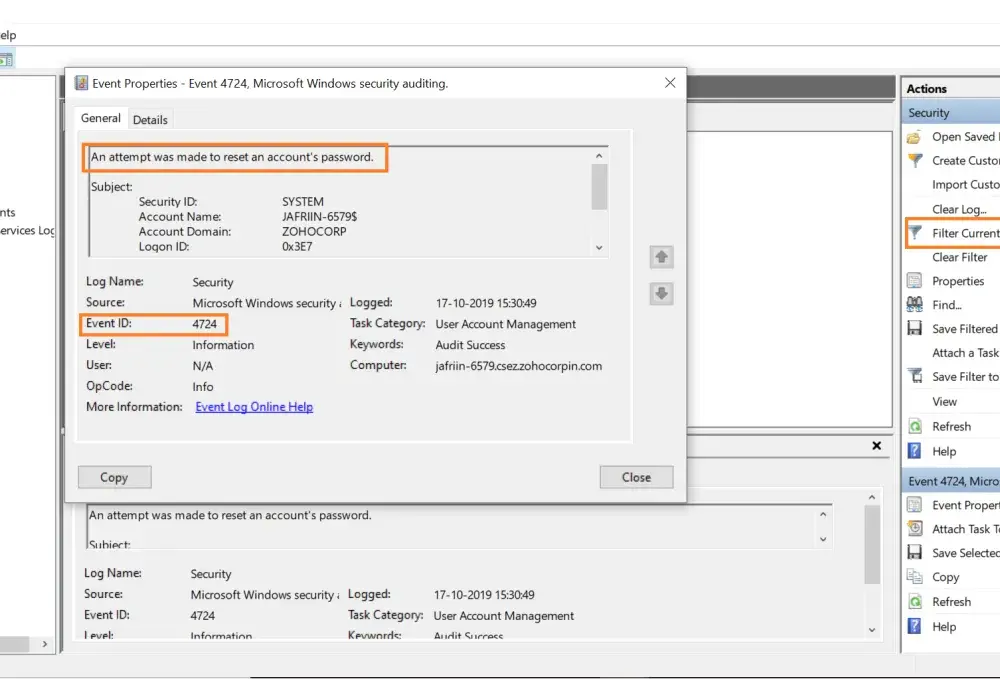Viewport: 1000px width, 679px height.
Task: Click the Save Filtered Log floppy icon
Action: click(x=915, y=328)
